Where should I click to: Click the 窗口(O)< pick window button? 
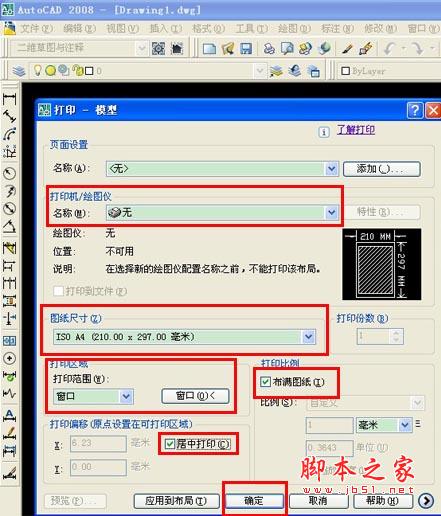195,396
